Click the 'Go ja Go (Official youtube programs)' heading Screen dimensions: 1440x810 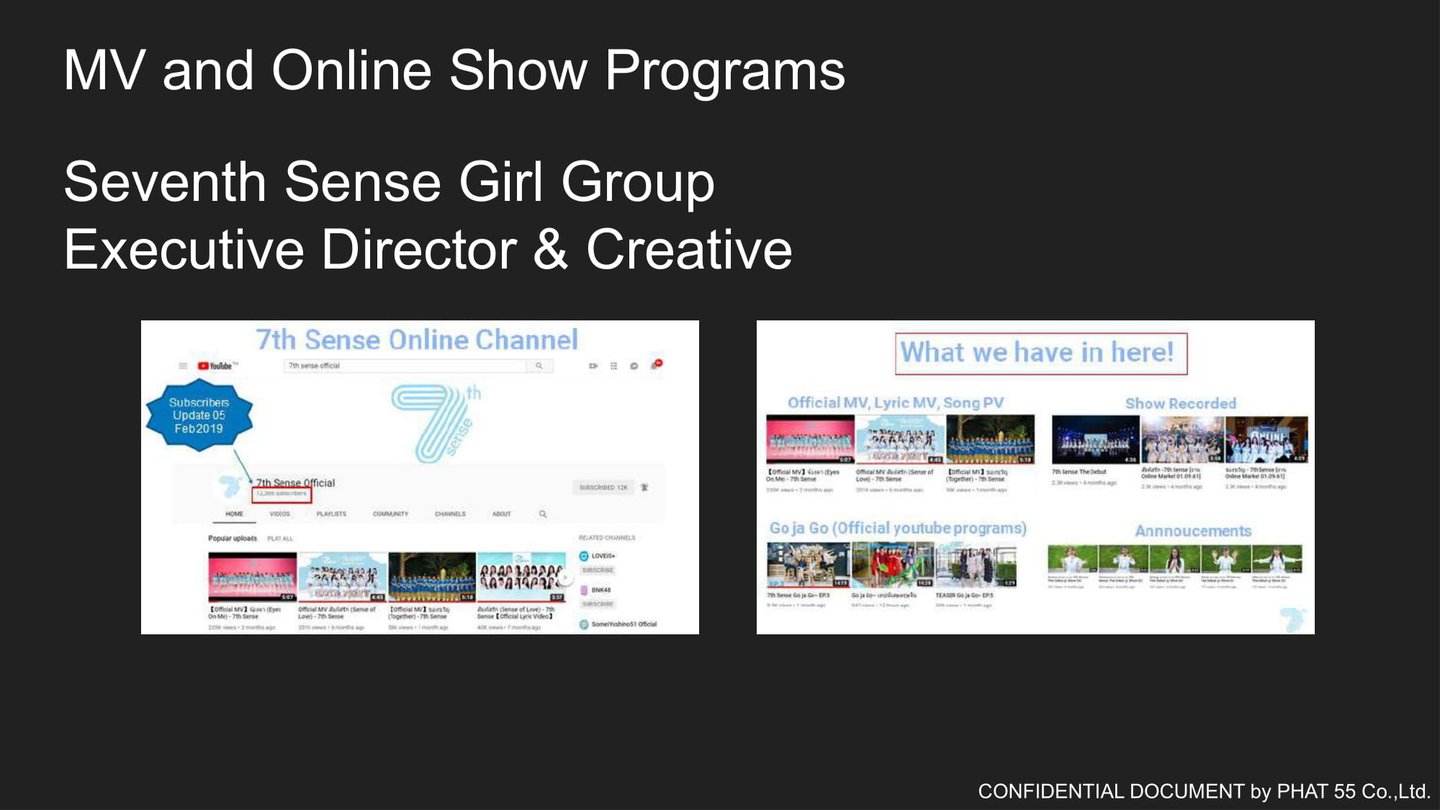click(898, 528)
